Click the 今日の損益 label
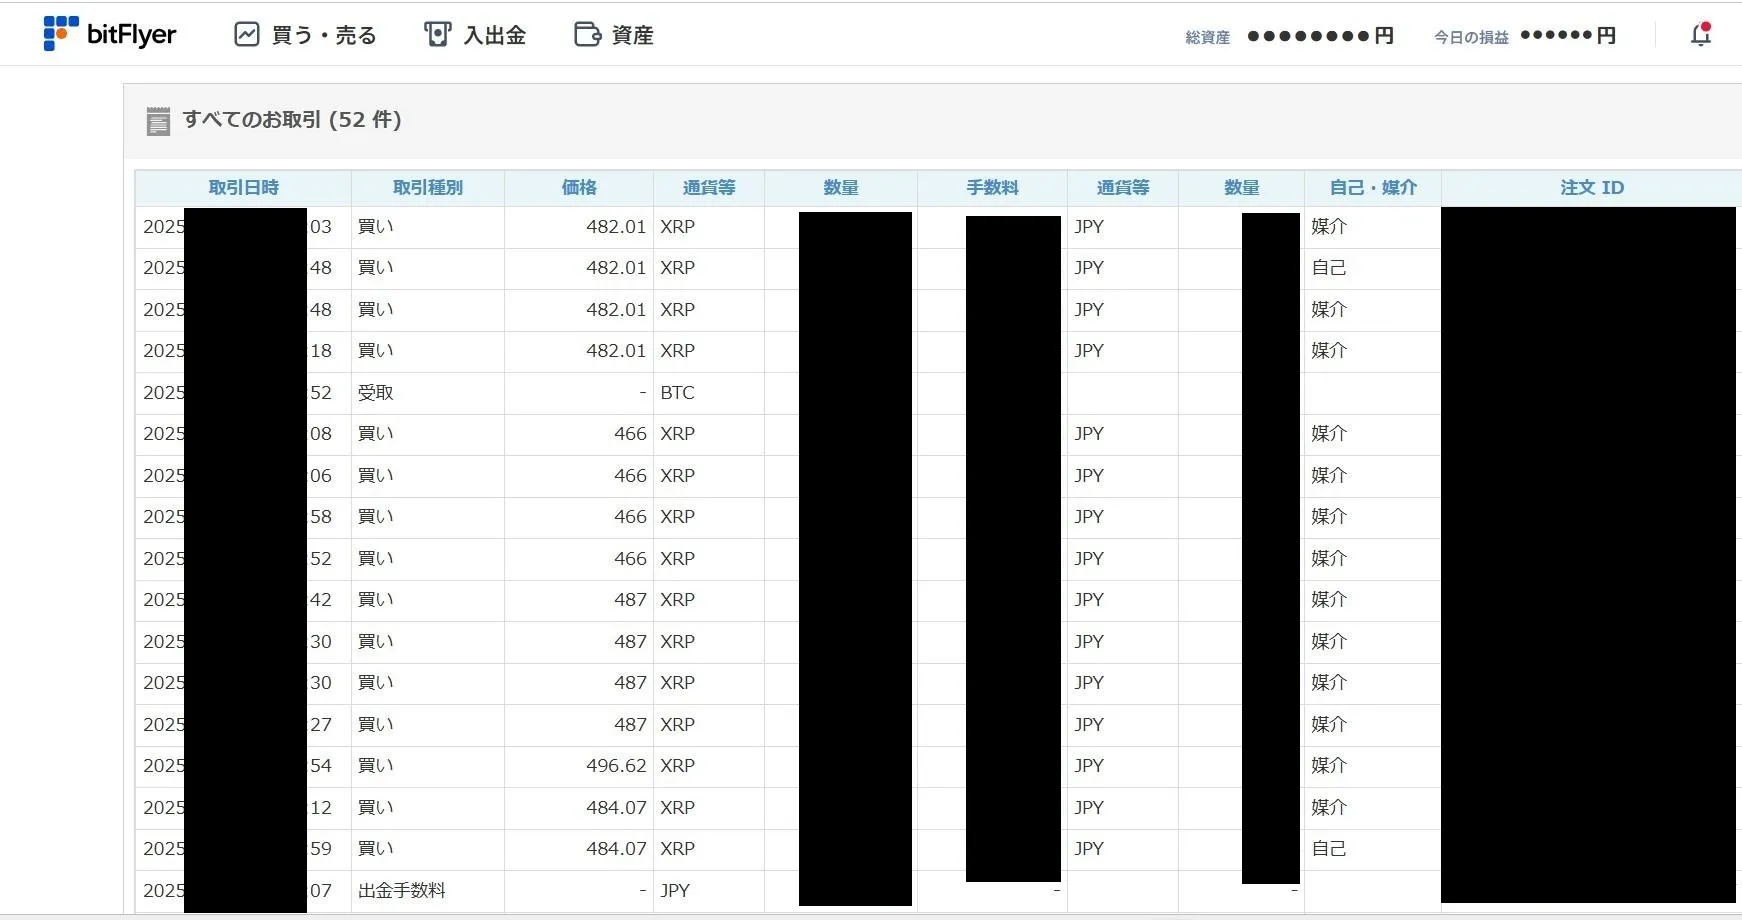1742x920 pixels. pos(1471,37)
